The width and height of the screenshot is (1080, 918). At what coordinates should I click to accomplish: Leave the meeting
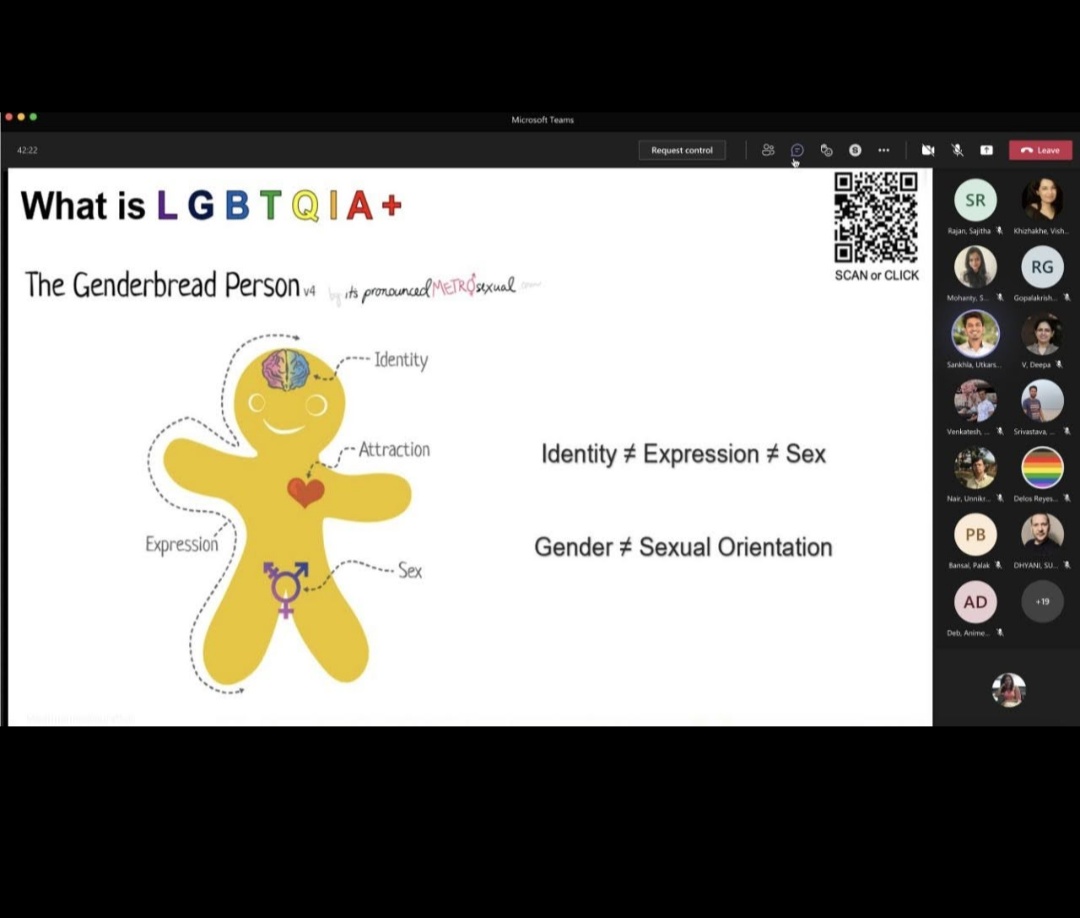click(1040, 150)
